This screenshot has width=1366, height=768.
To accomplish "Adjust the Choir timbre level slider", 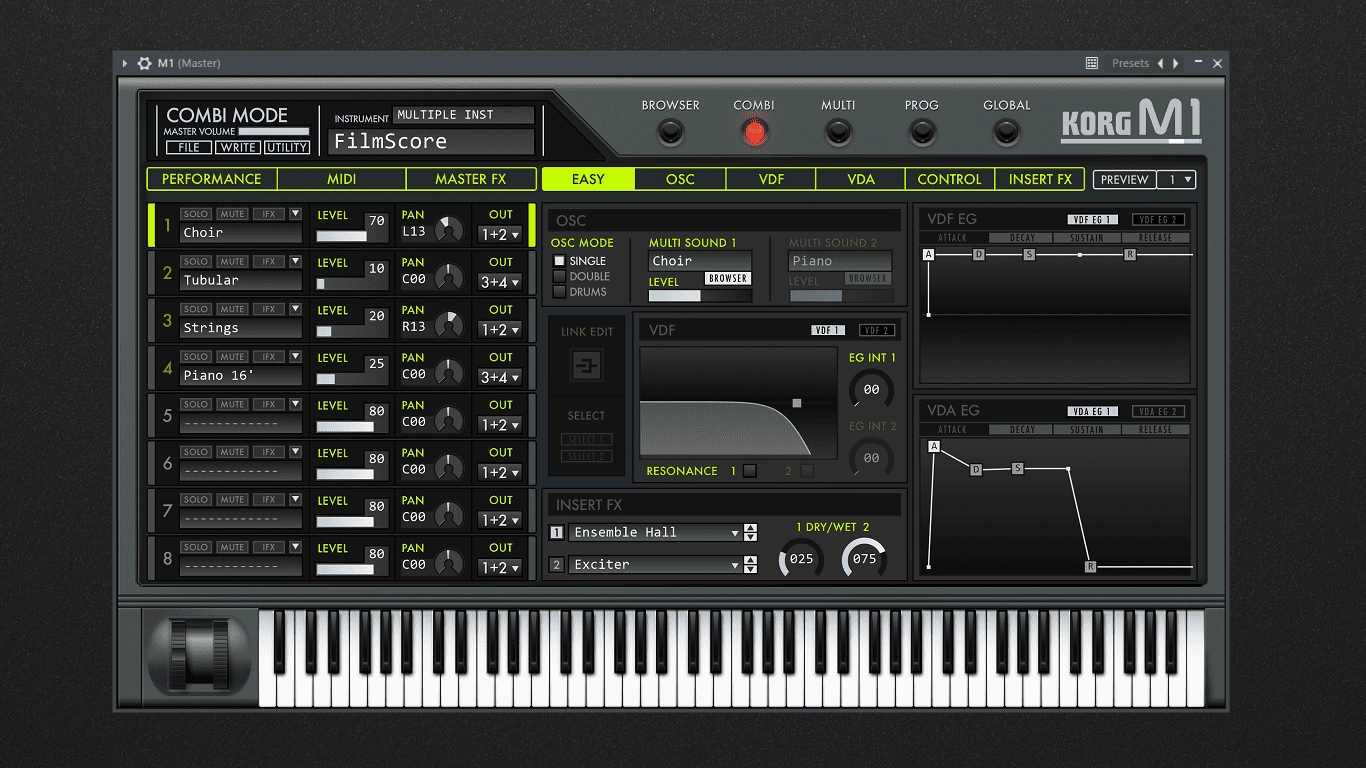I will click(341, 236).
